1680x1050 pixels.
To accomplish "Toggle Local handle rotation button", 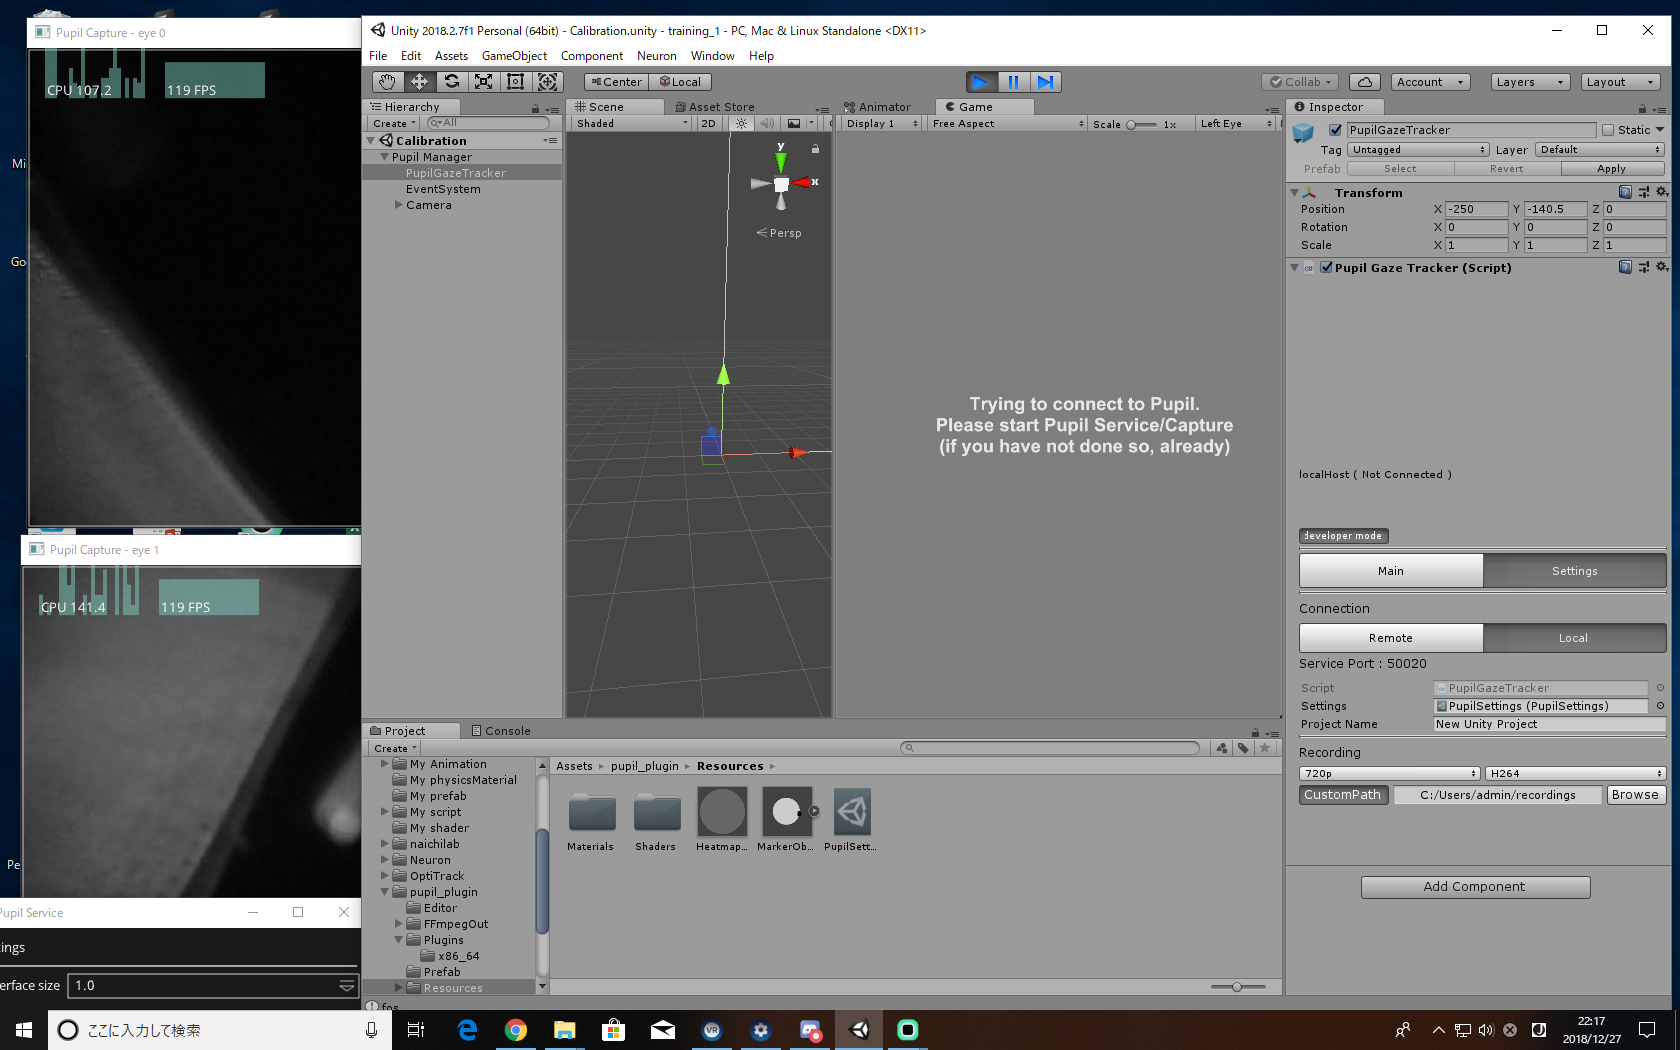I will pos(680,82).
